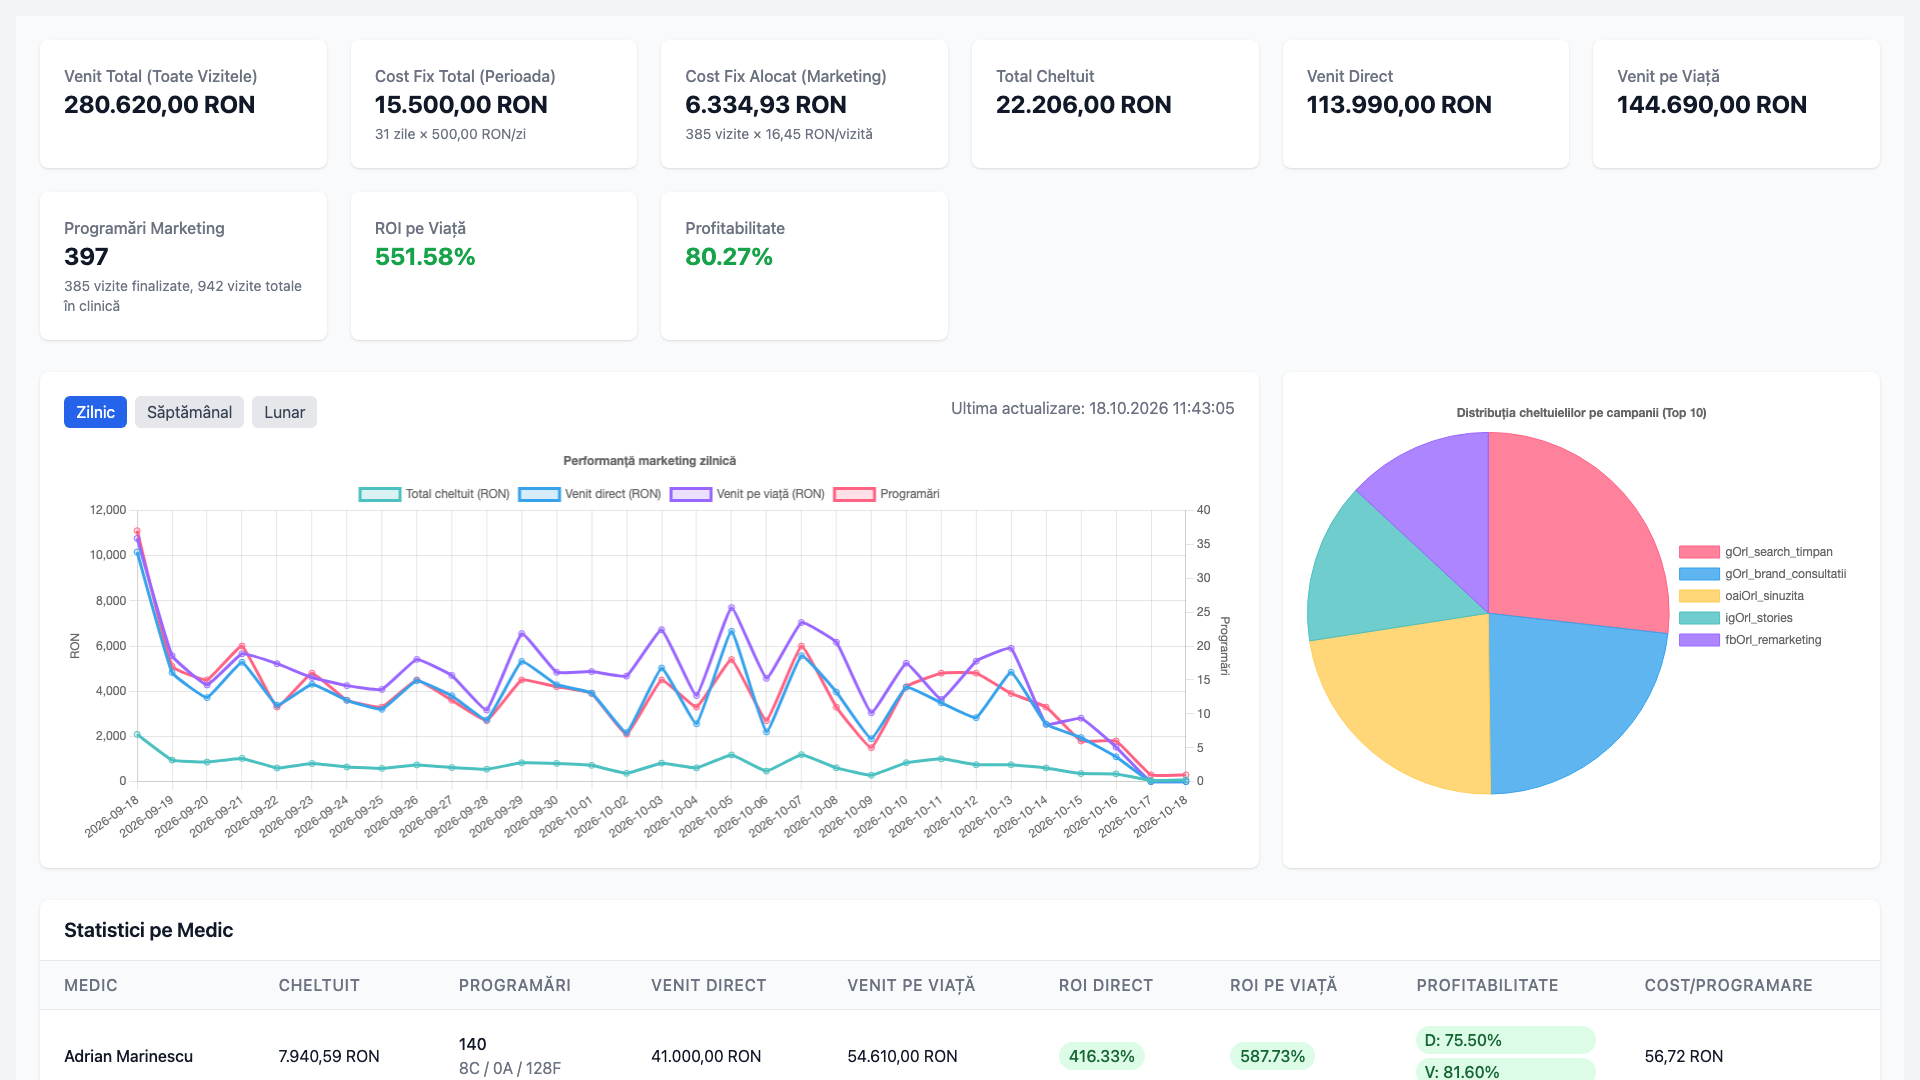Toggle gOrl_brand_consultatii in pie legend
1920x1080 pixels.
[1762, 574]
